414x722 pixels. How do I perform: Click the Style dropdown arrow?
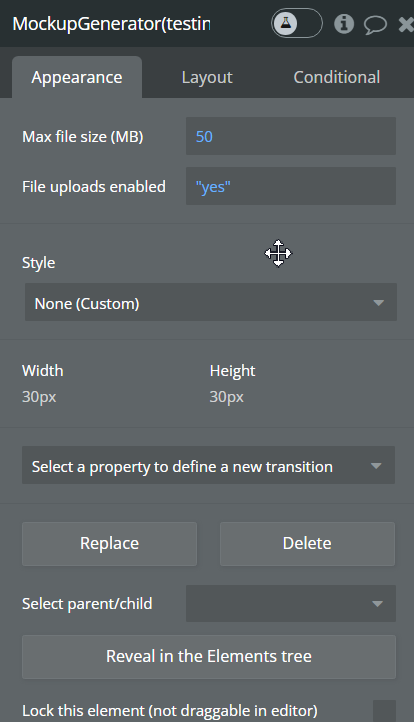pos(379,303)
